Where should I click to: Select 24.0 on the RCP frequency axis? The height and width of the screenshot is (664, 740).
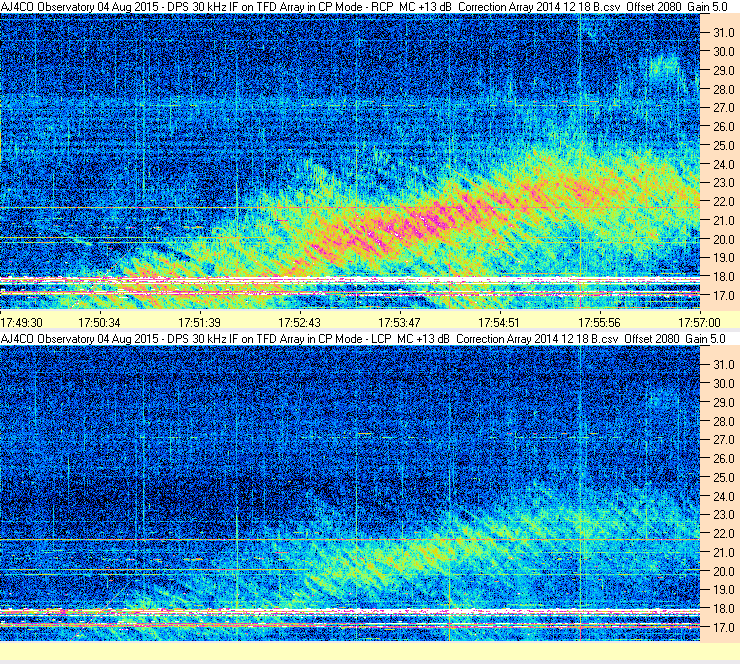coord(723,164)
